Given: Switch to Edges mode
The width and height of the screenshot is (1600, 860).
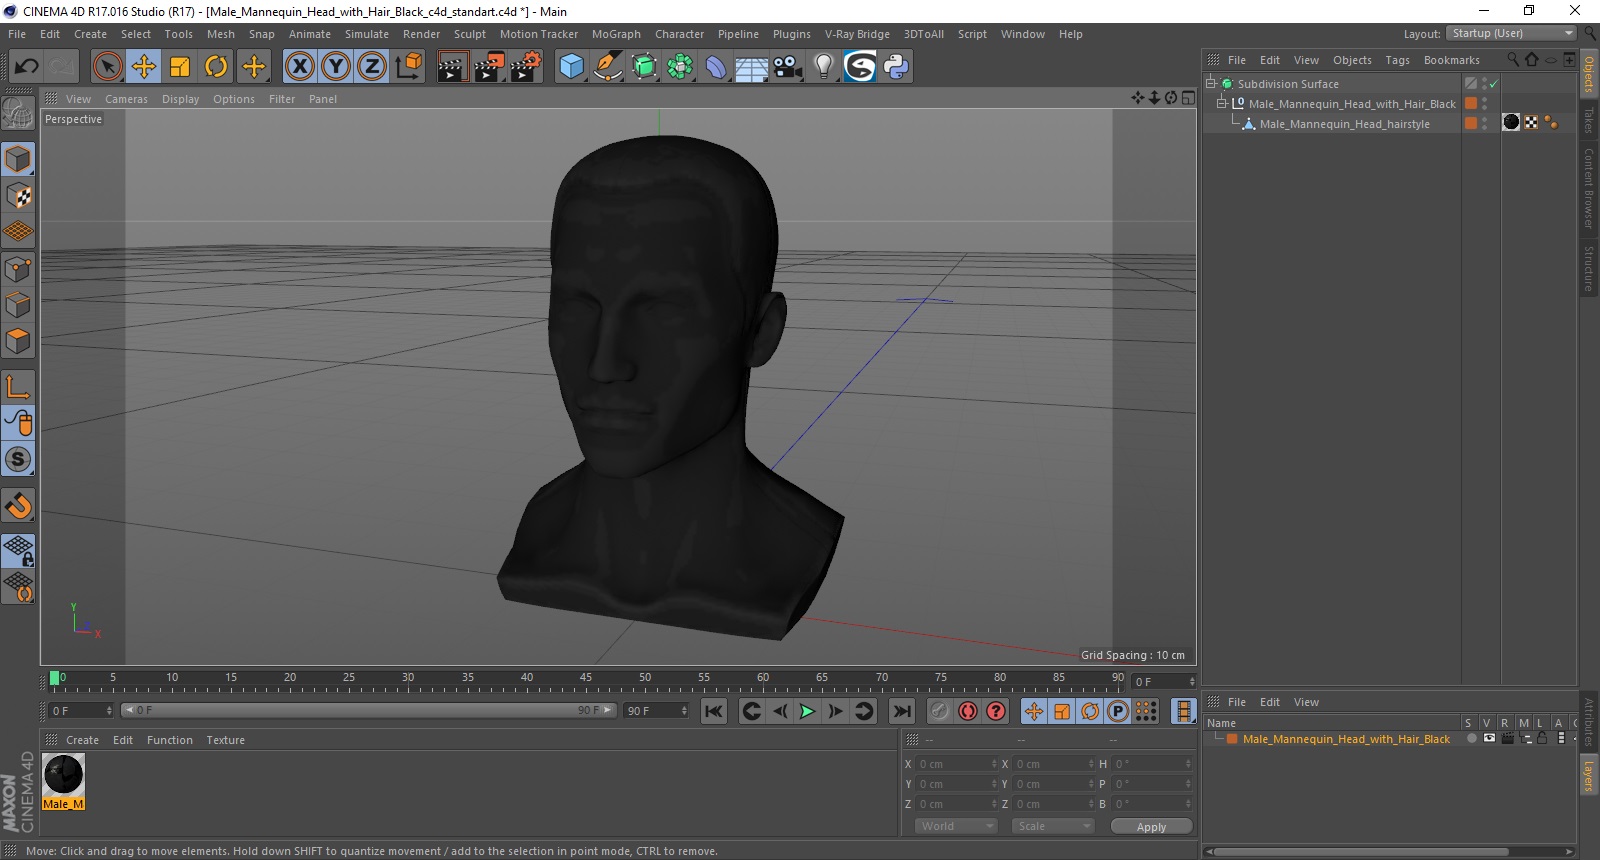Looking at the screenshot, I should 18,305.
